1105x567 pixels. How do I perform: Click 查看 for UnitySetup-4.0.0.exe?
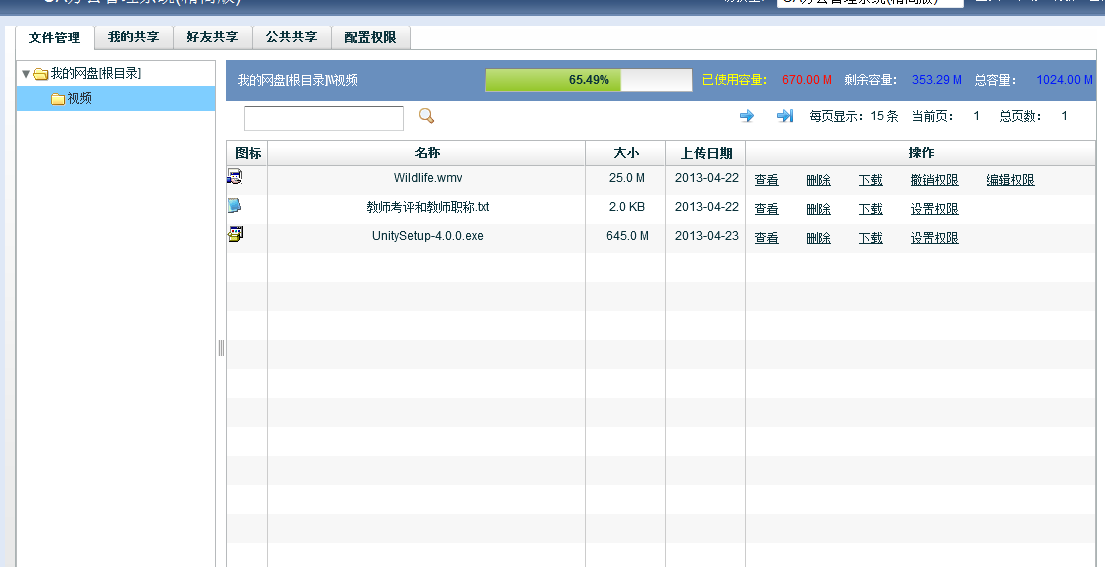pyautogui.click(x=767, y=238)
